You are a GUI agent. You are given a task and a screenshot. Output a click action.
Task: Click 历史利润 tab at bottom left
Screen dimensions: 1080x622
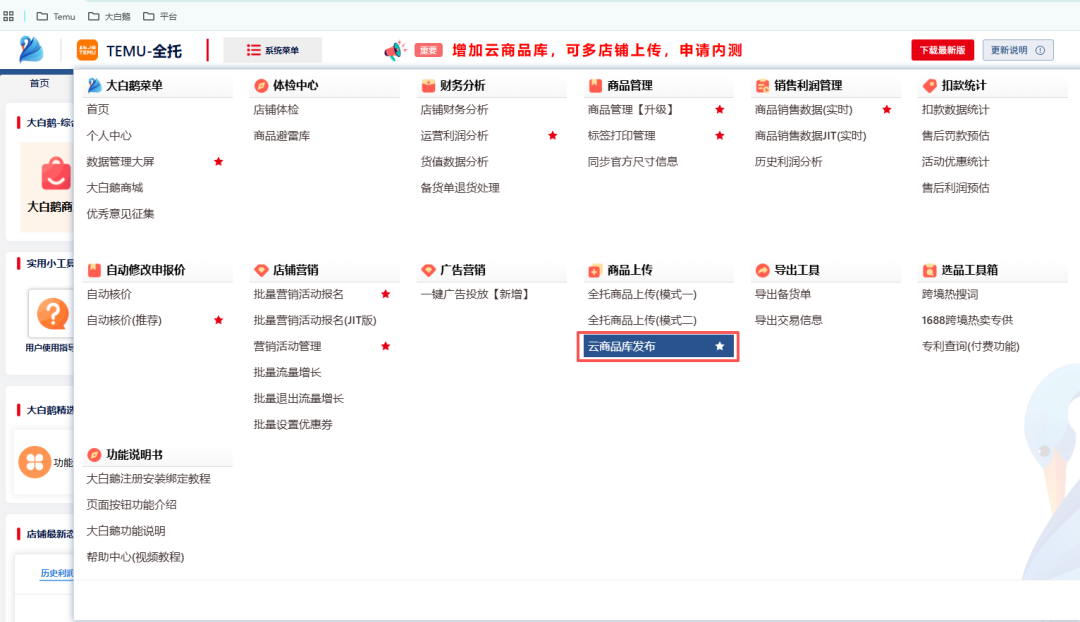click(56, 573)
